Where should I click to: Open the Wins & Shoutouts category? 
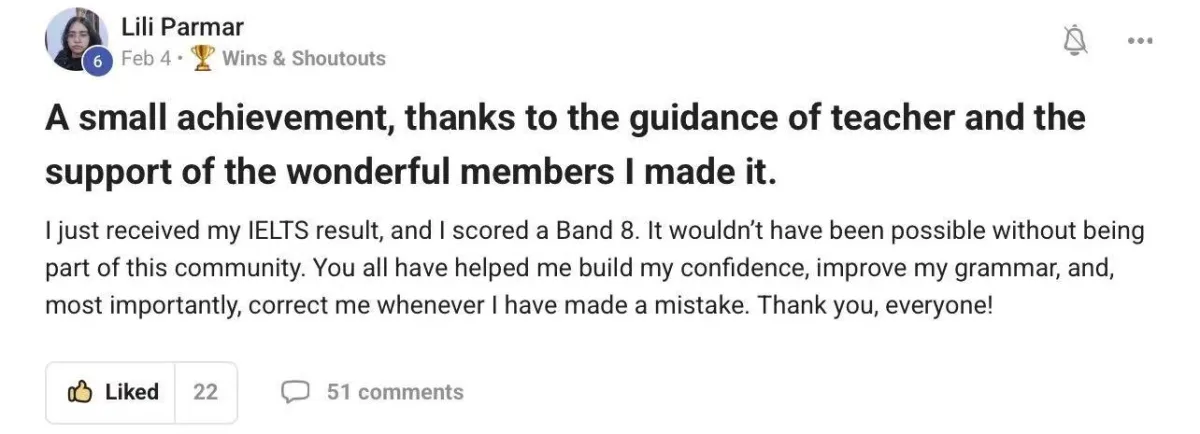click(303, 58)
